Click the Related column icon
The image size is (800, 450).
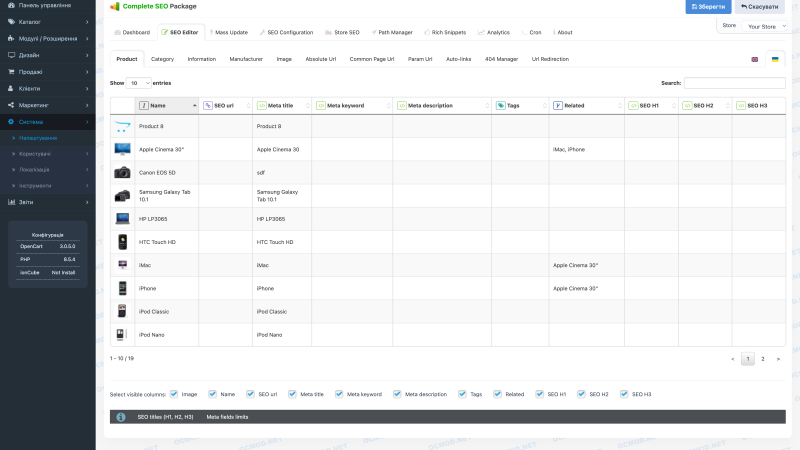pyautogui.click(x=558, y=106)
